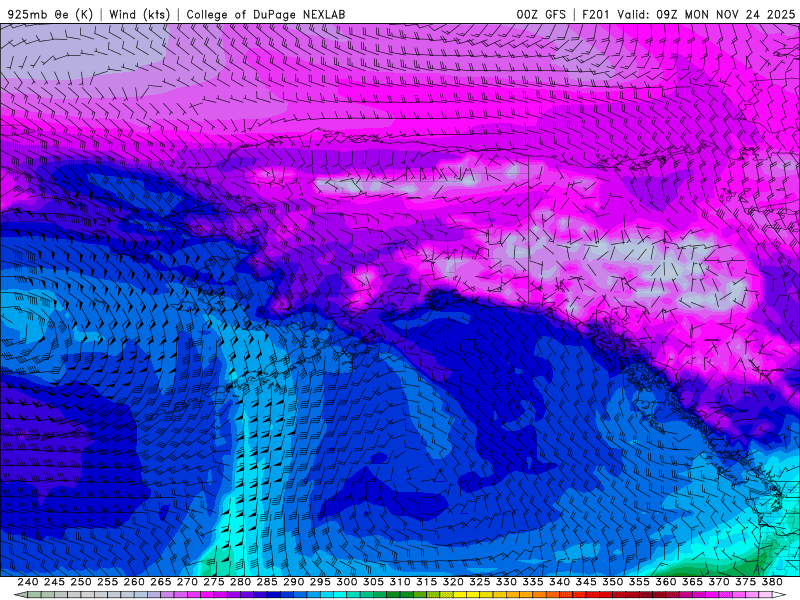Select the 265 value on color scale

160,582
